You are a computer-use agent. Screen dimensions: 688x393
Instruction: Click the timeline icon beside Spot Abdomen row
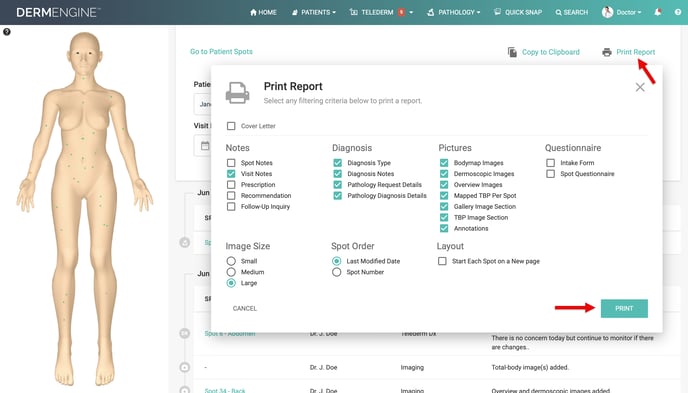pyautogui.click(x=185, y=333)
